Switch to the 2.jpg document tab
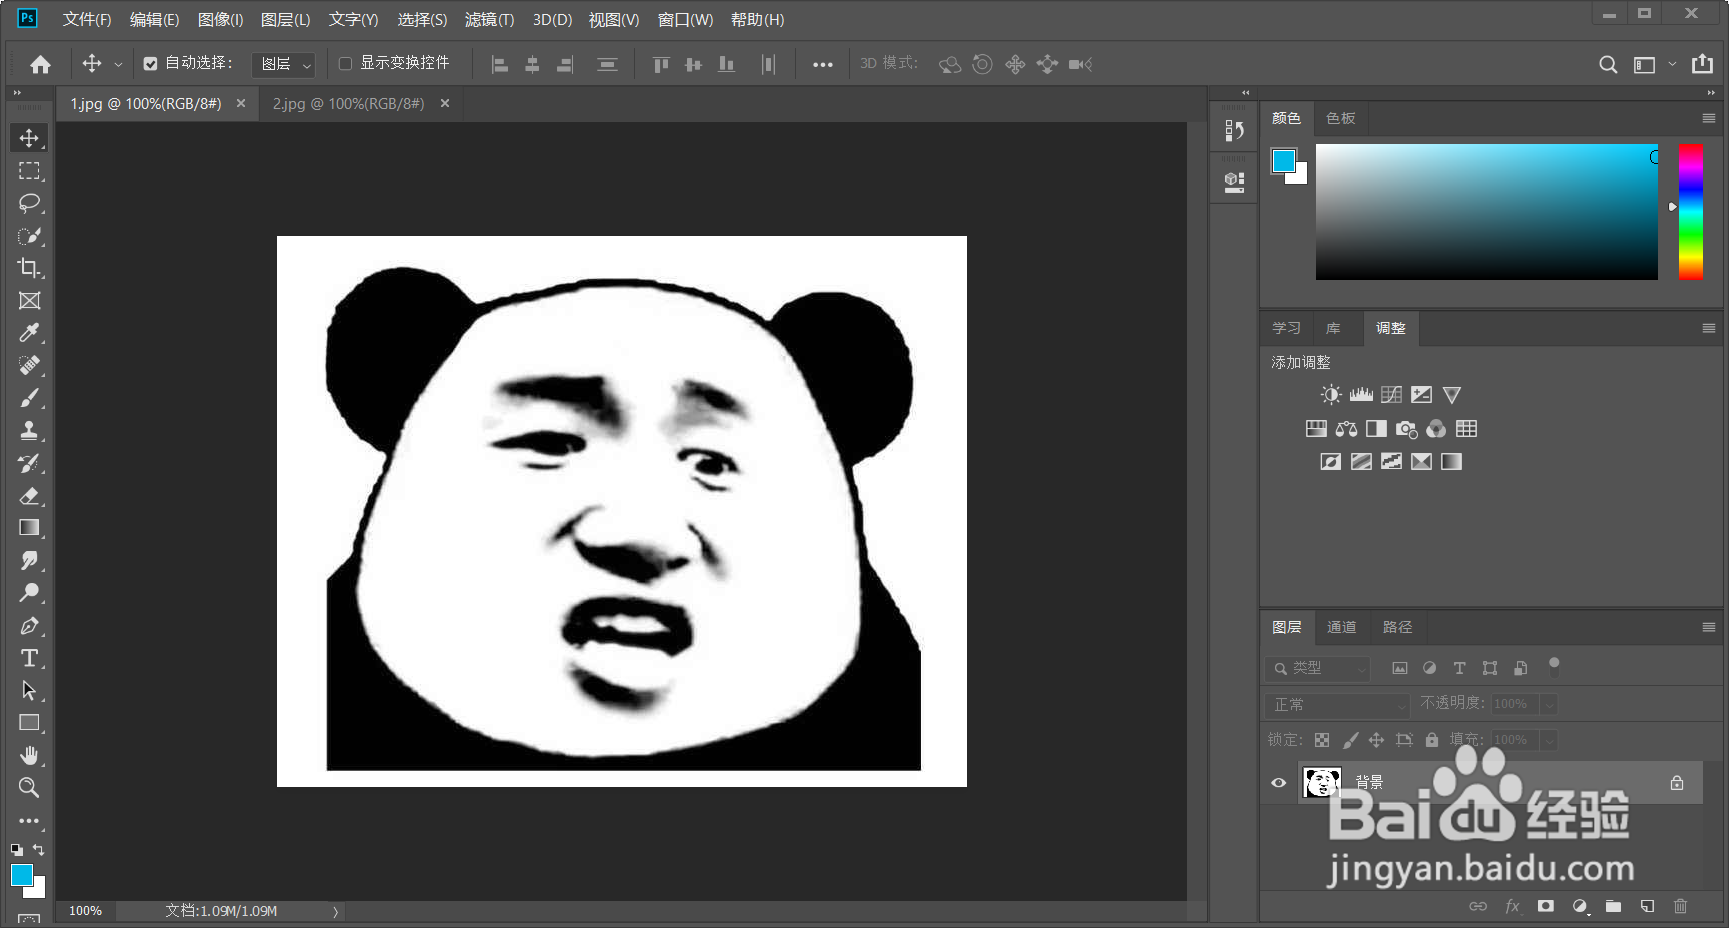This screenshot has height=928, width=1729. (x=349, y=104)
